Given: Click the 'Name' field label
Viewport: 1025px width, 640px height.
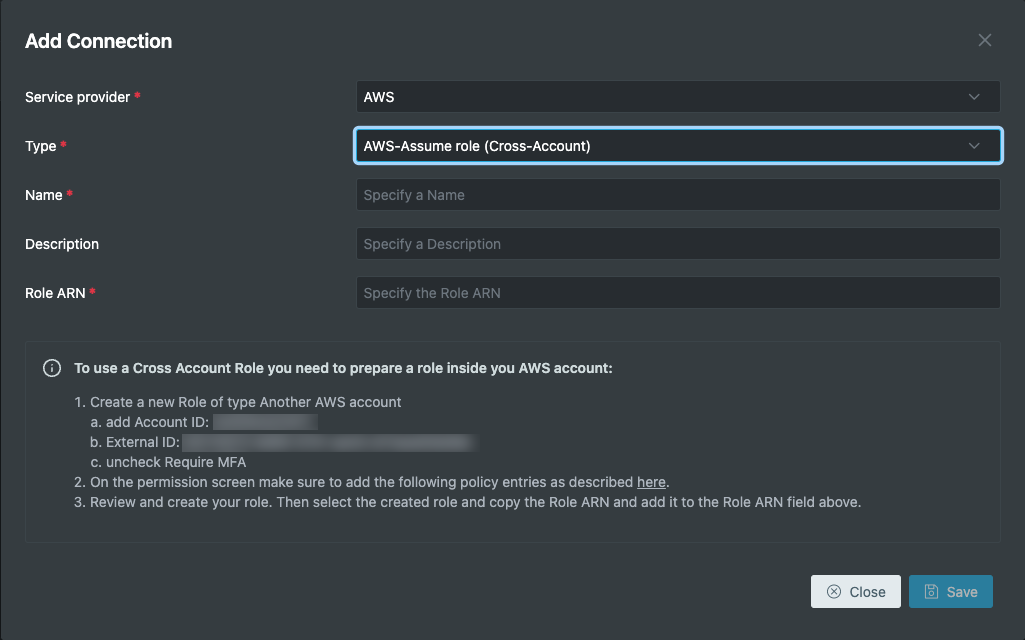Looking at the screenshot, I should coord(44,195).
